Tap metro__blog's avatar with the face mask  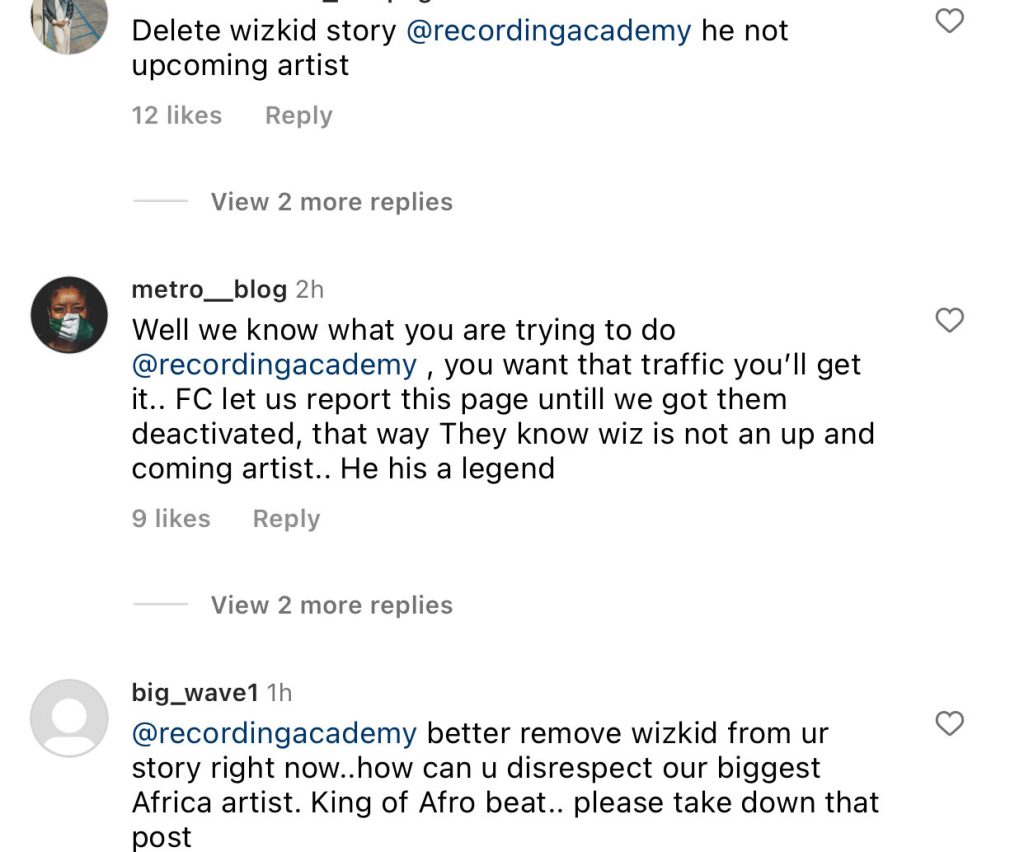(69, 313)
